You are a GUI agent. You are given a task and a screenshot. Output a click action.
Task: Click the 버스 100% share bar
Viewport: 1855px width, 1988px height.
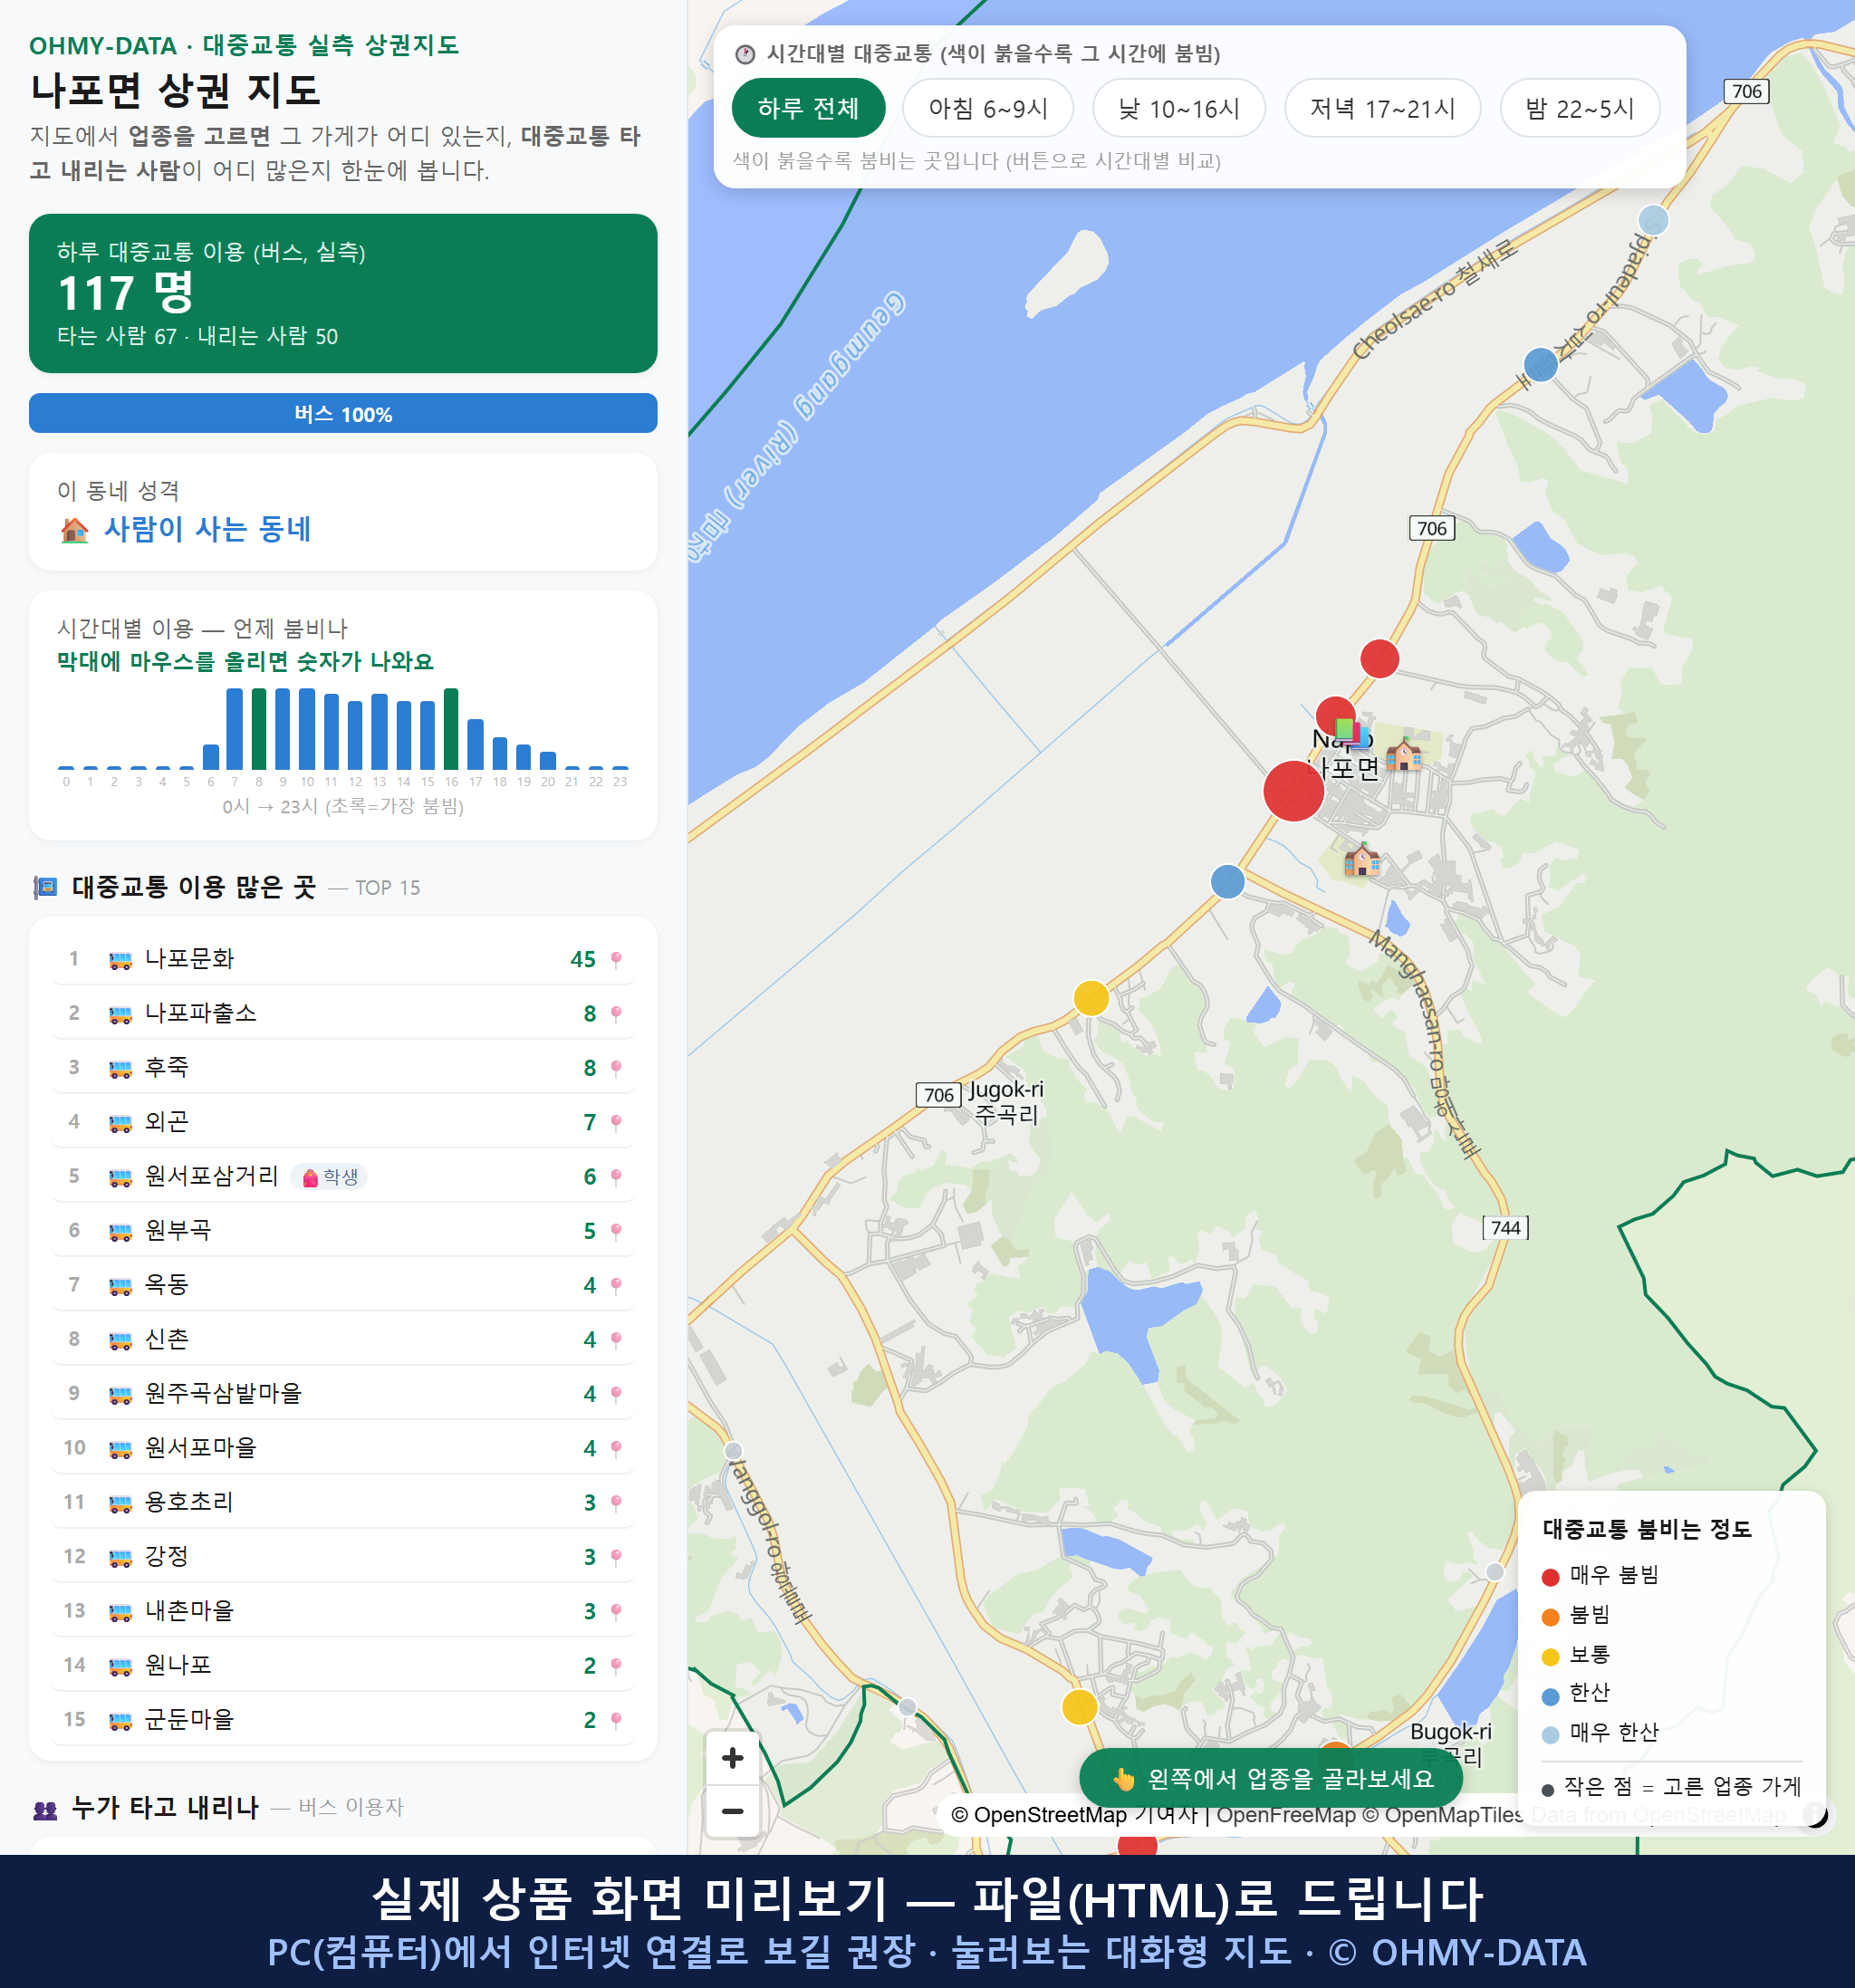pos(342,413)
